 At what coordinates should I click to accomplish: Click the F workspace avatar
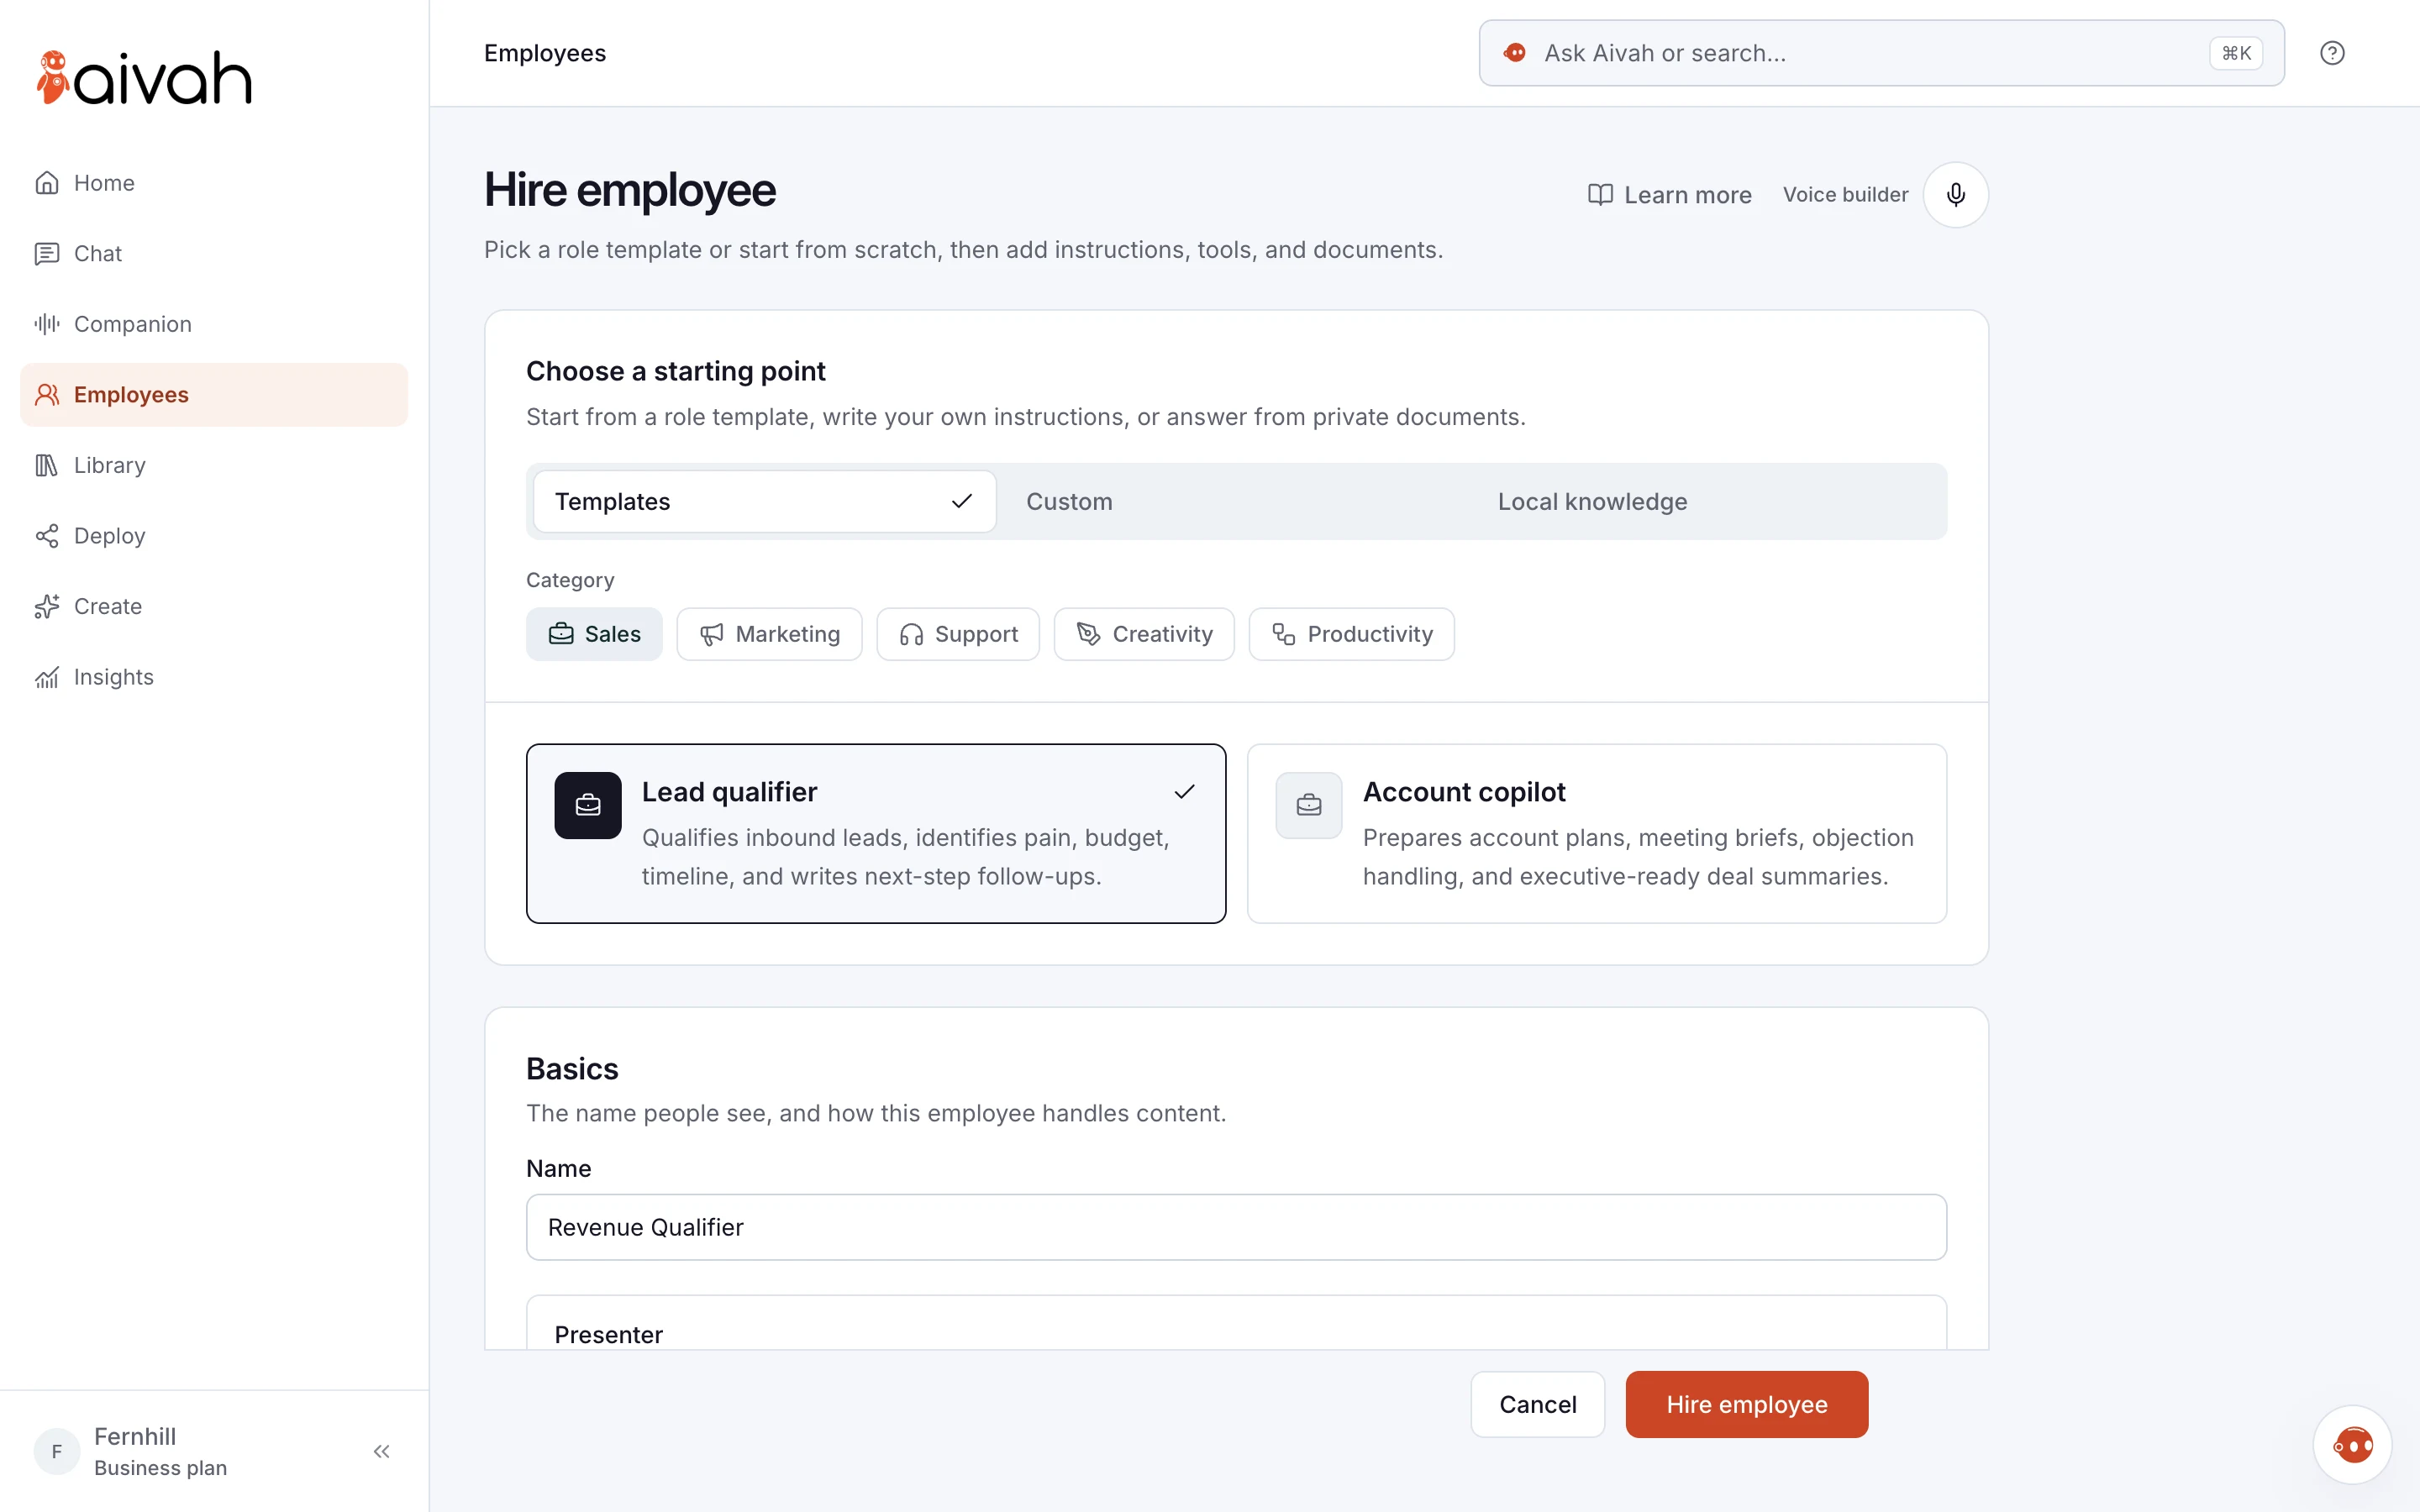[57, 1451]
